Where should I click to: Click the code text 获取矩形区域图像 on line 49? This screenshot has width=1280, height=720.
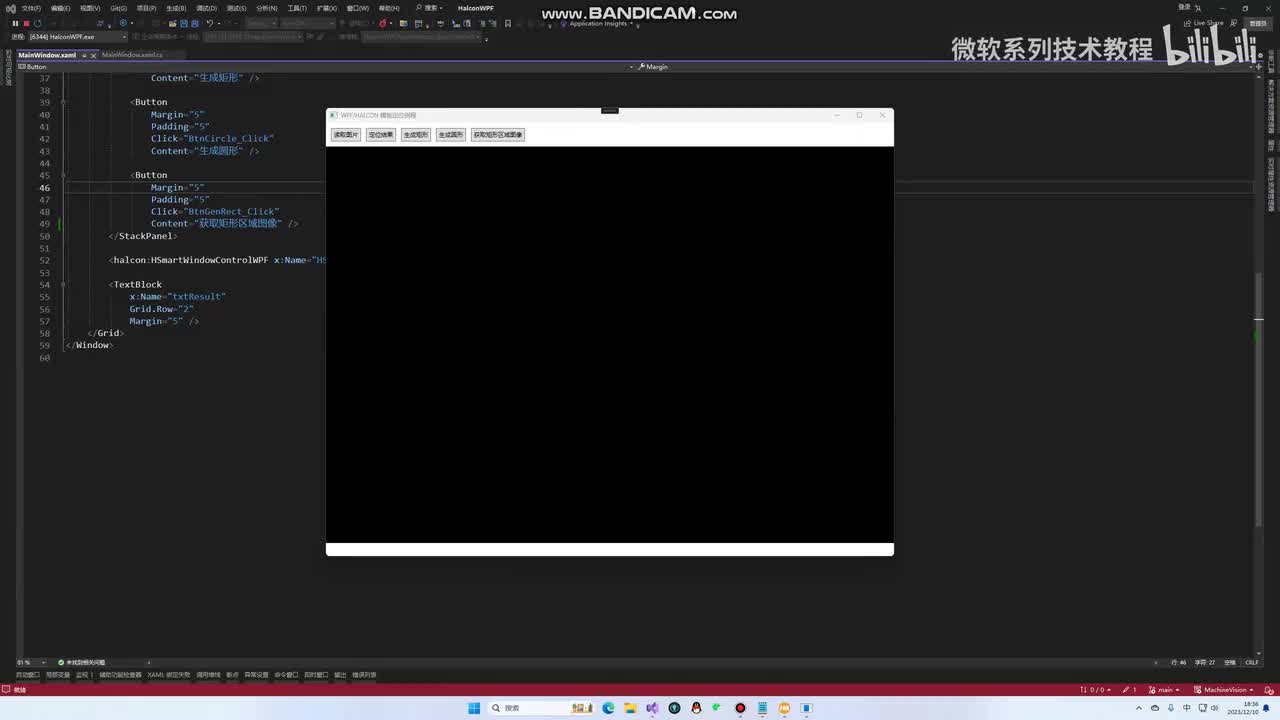(240, 224)
